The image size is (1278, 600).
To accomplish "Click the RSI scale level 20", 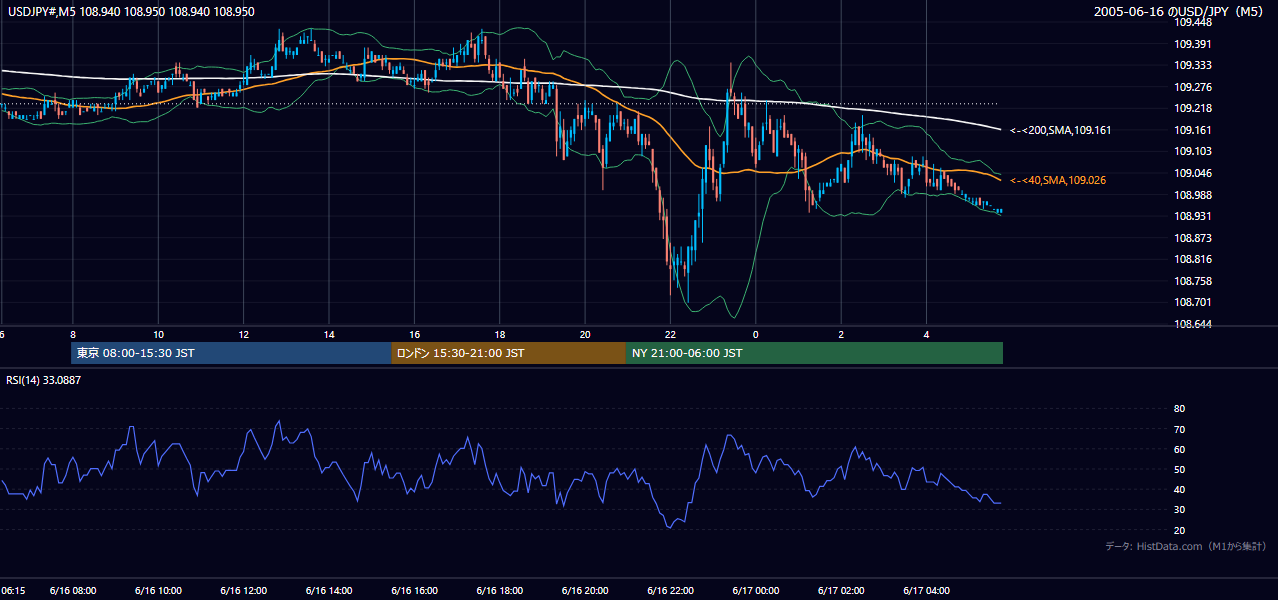I will [x=1179, y=530].
